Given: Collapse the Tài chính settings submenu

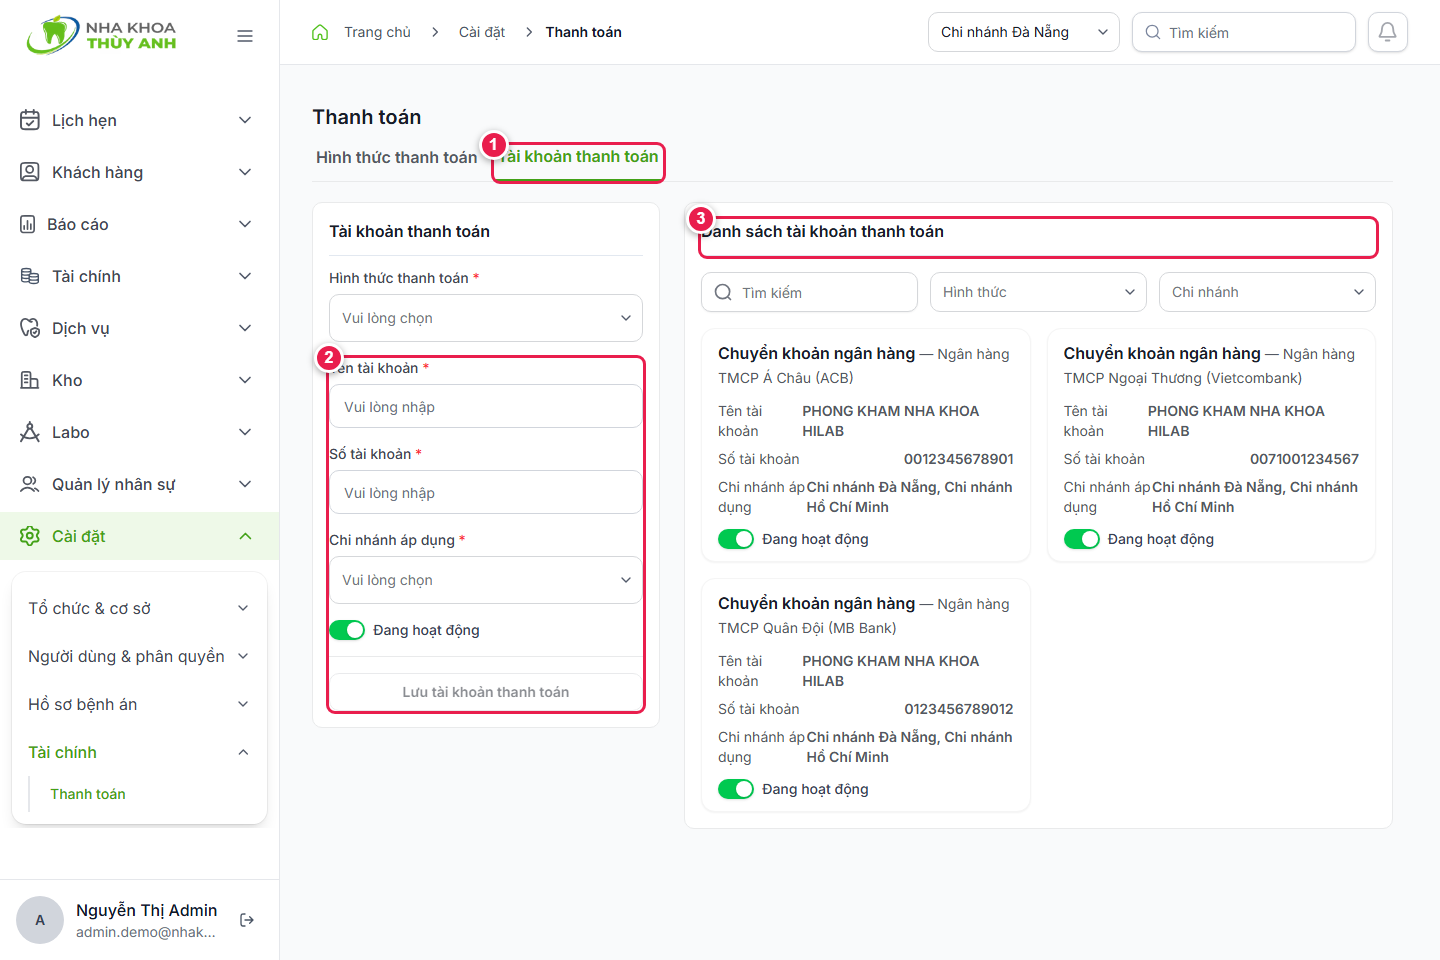Looking at the screenshot, I should [x=139, y=752].
